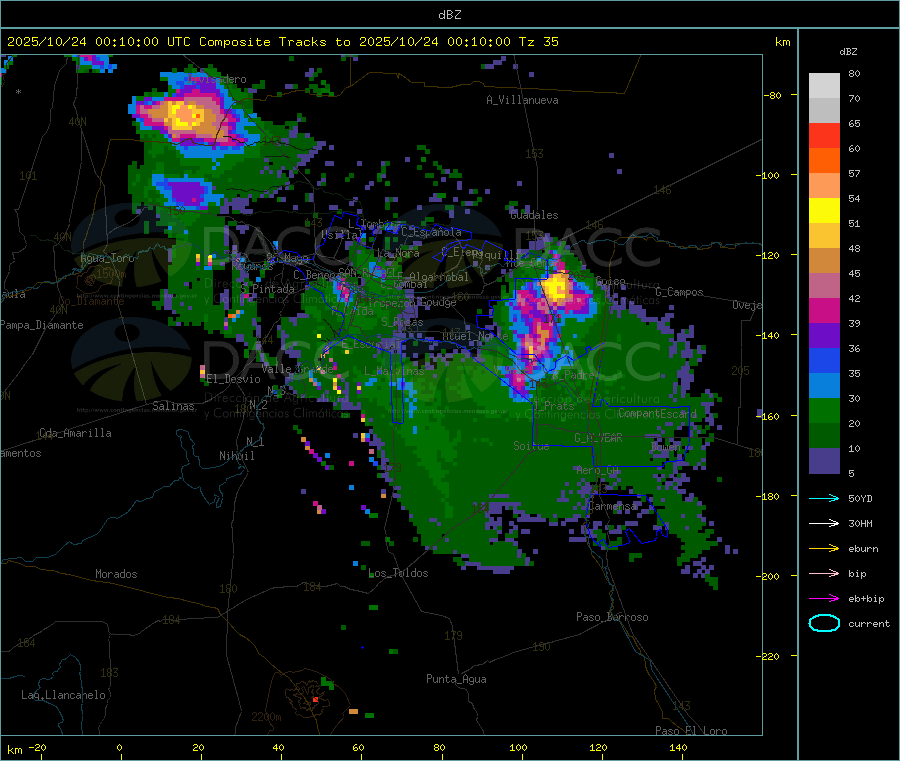
Task: Select the white-gray 70-80 dBZ swatch
Action: point(824,86)
